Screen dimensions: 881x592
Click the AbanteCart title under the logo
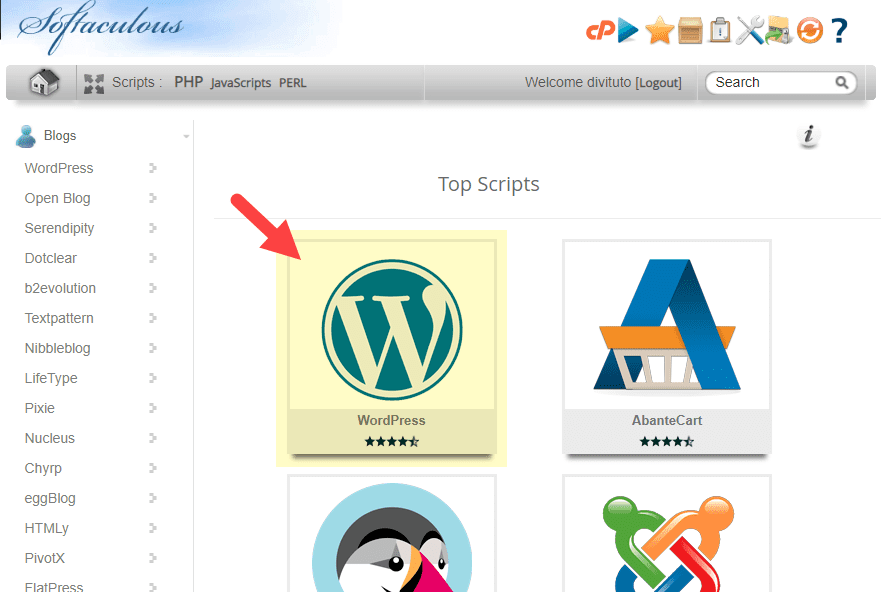tap(667, 420)
